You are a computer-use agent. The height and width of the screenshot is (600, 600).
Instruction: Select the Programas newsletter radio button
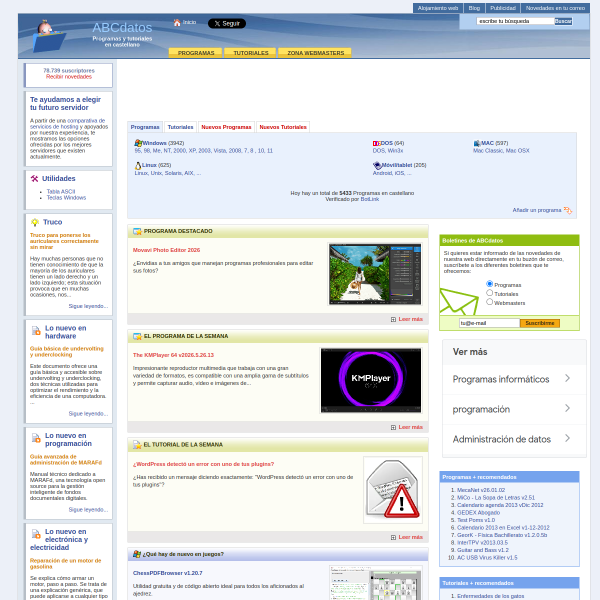point(489,284)
